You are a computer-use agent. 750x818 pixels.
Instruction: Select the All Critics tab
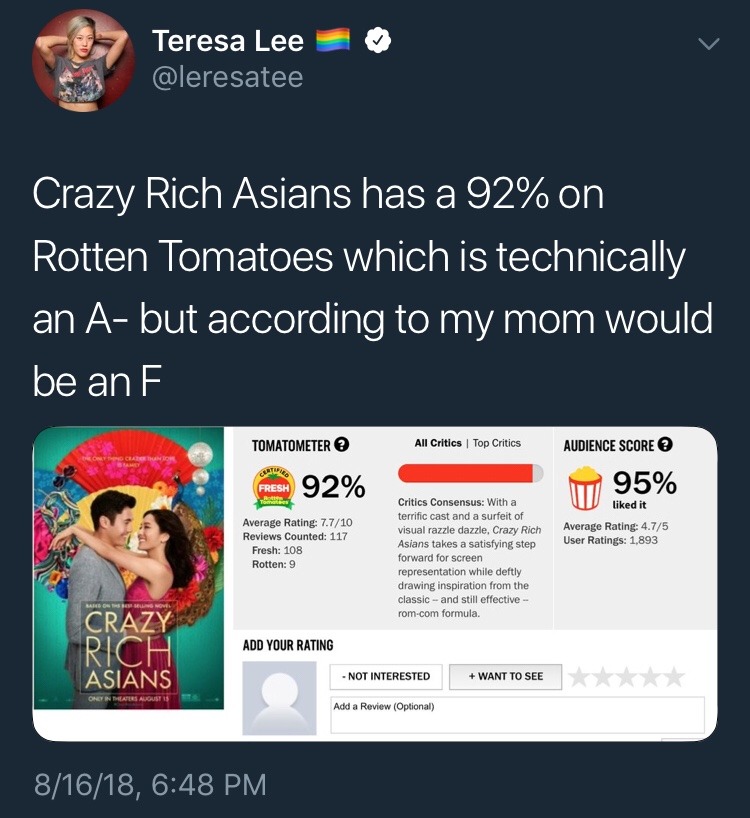tap(438, 443)
